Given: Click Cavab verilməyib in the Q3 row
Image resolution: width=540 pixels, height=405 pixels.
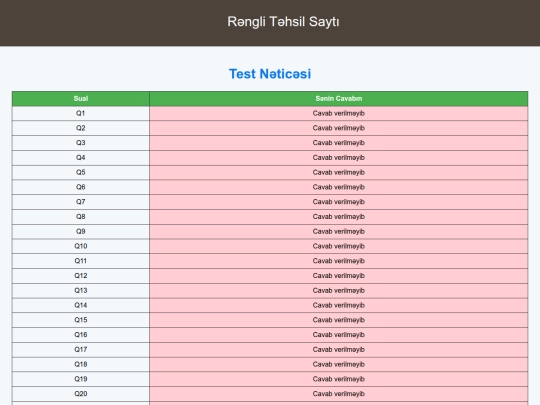Looking at the screenshot, I should (x=339, y=143).
